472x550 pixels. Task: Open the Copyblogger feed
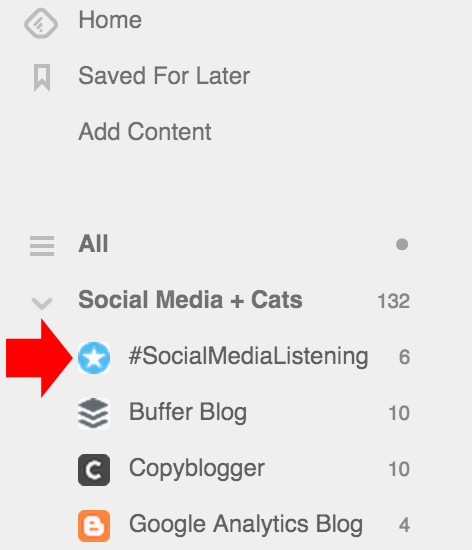tap(197, 469)
